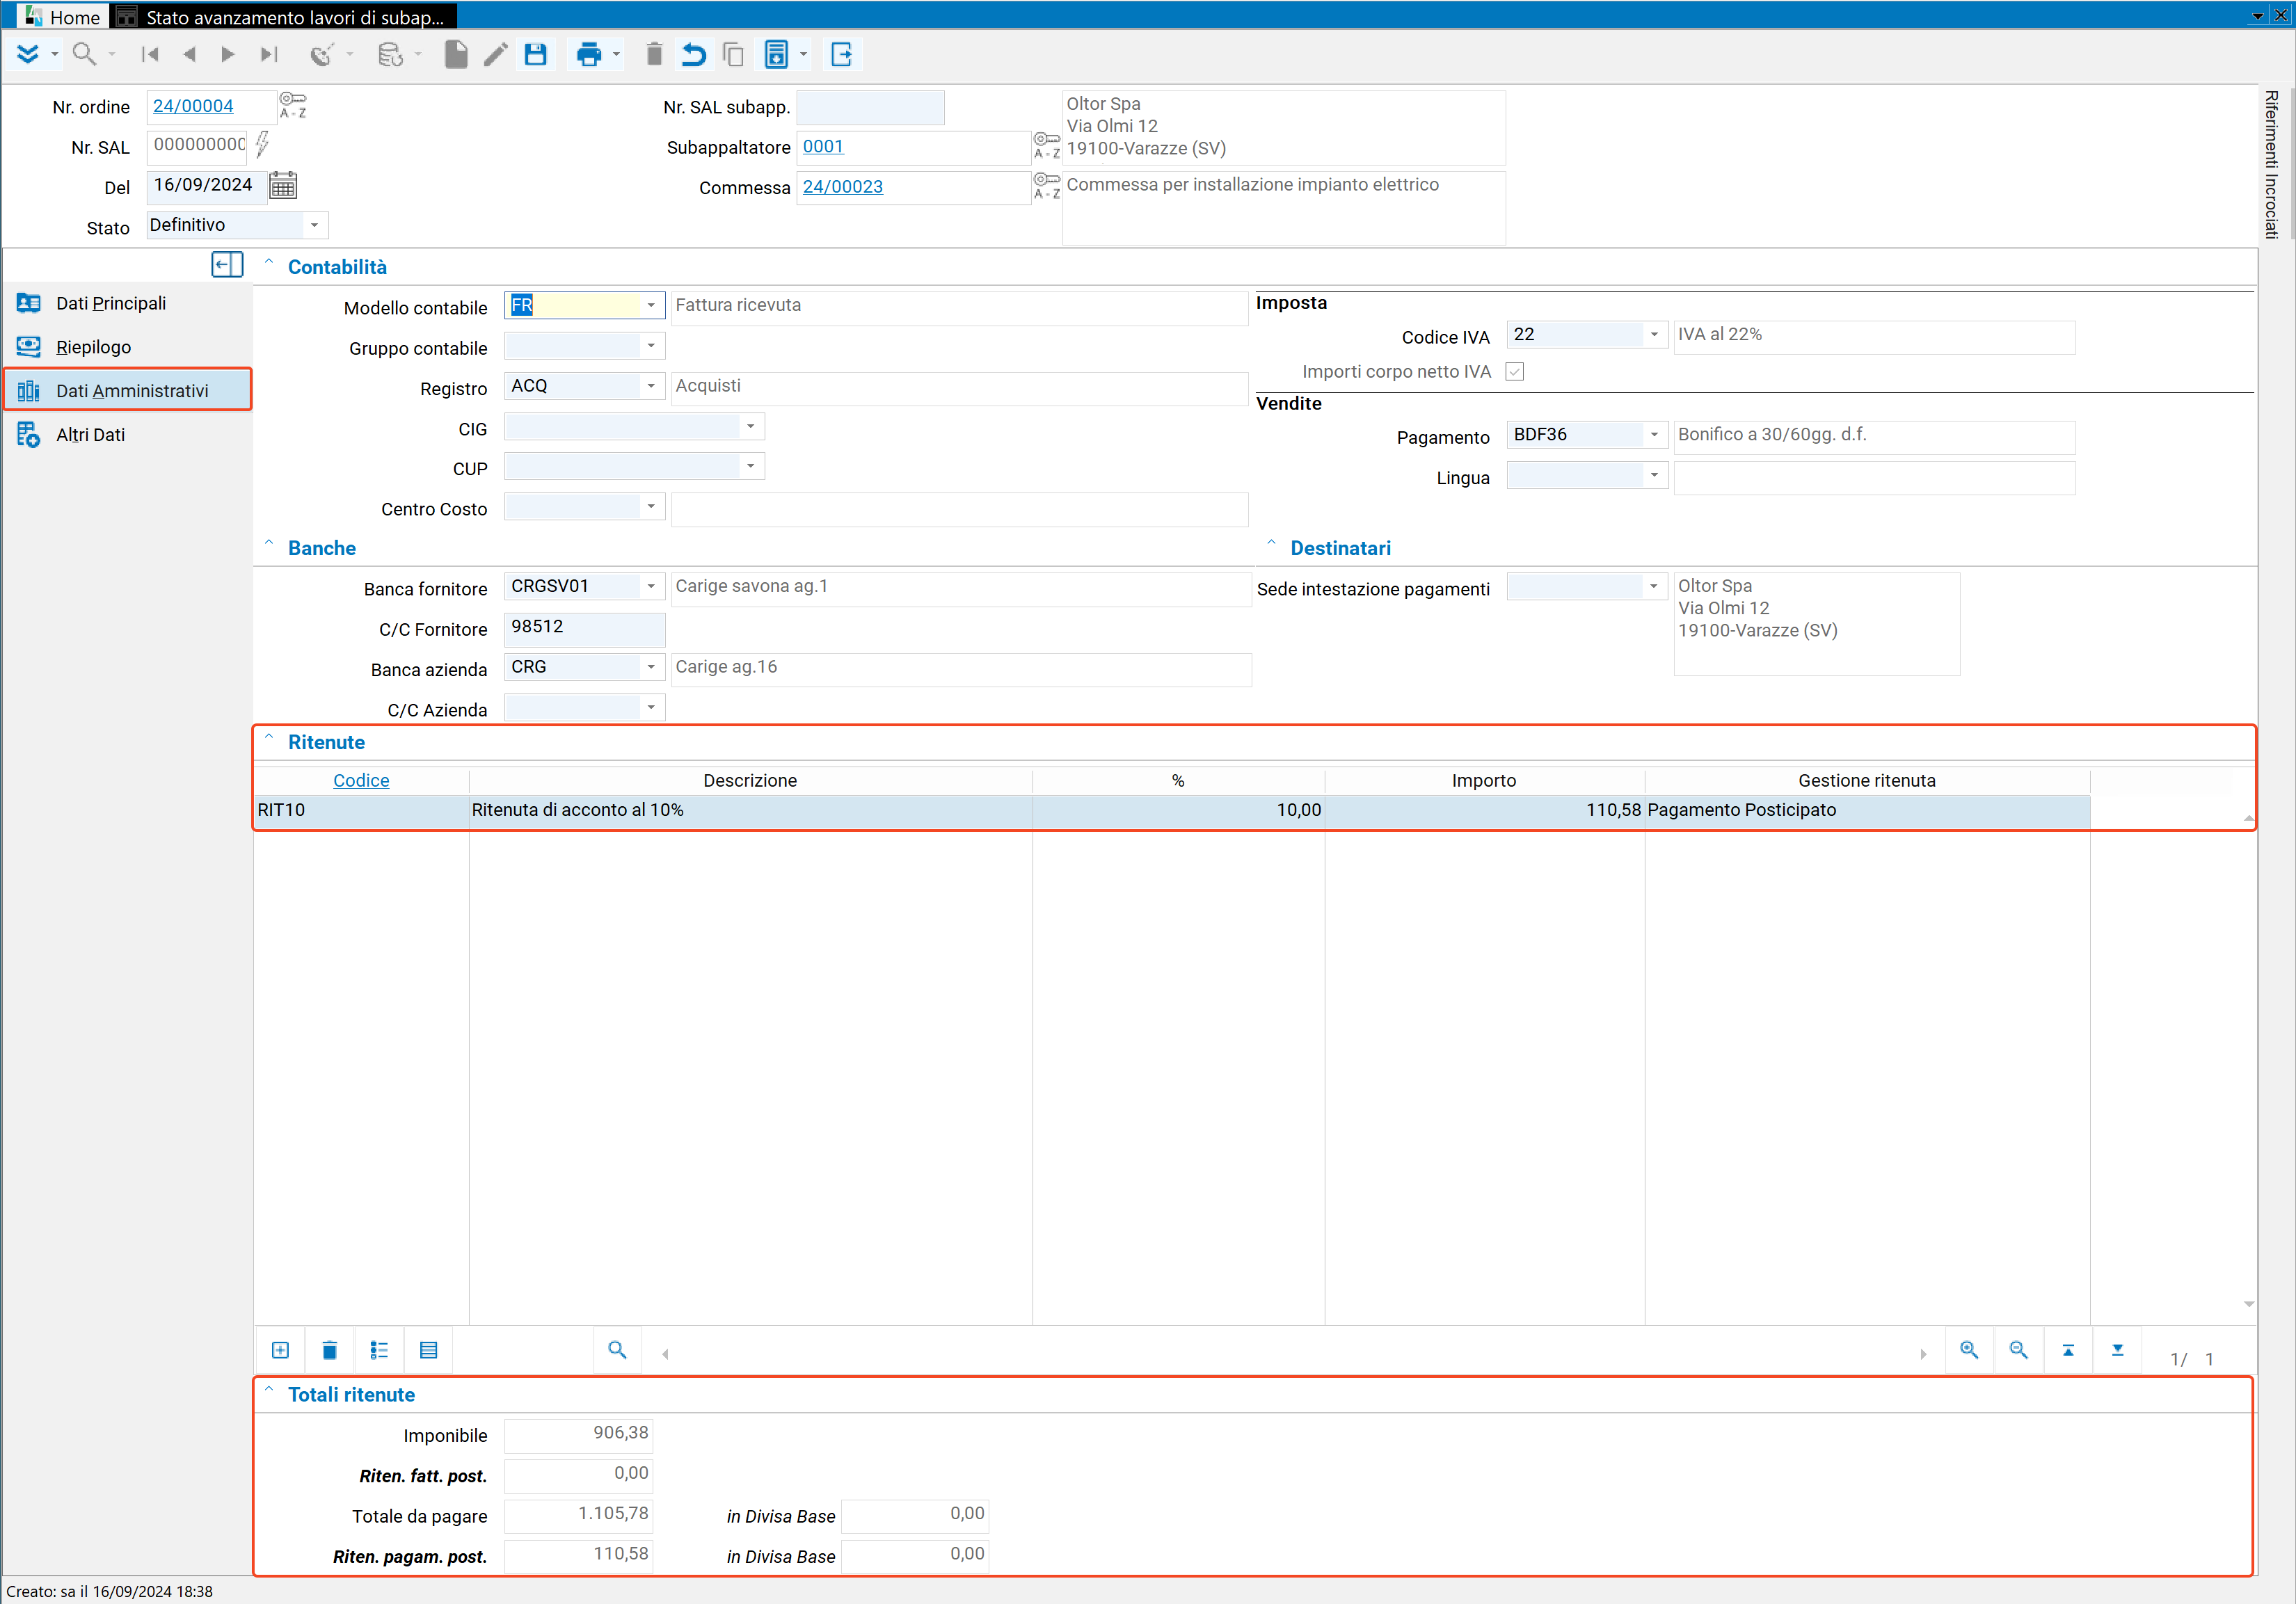The height and width of the screenshot is (1604, 2296).
Task: Click the Print icon in toolbar
Action: pyautogui.click(x=589, y=54)
